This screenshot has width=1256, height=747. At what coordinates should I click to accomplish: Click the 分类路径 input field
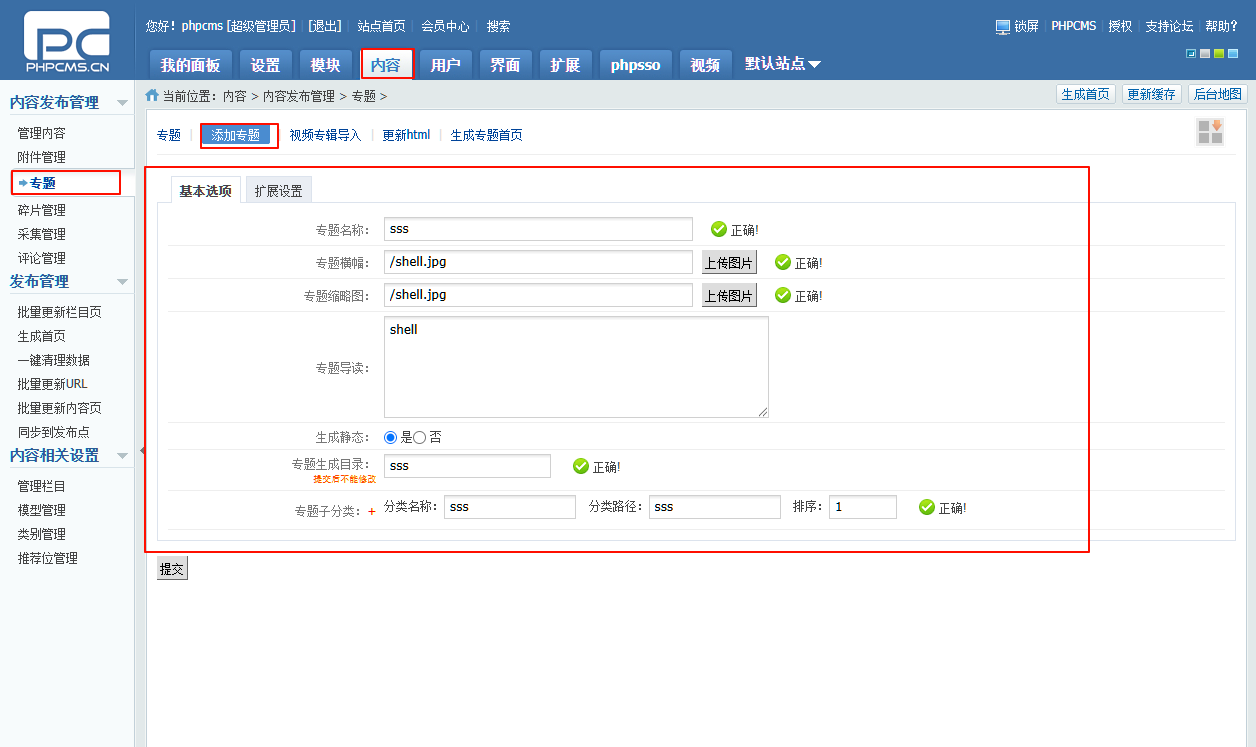pyautogui.click(x=714, y=507)
